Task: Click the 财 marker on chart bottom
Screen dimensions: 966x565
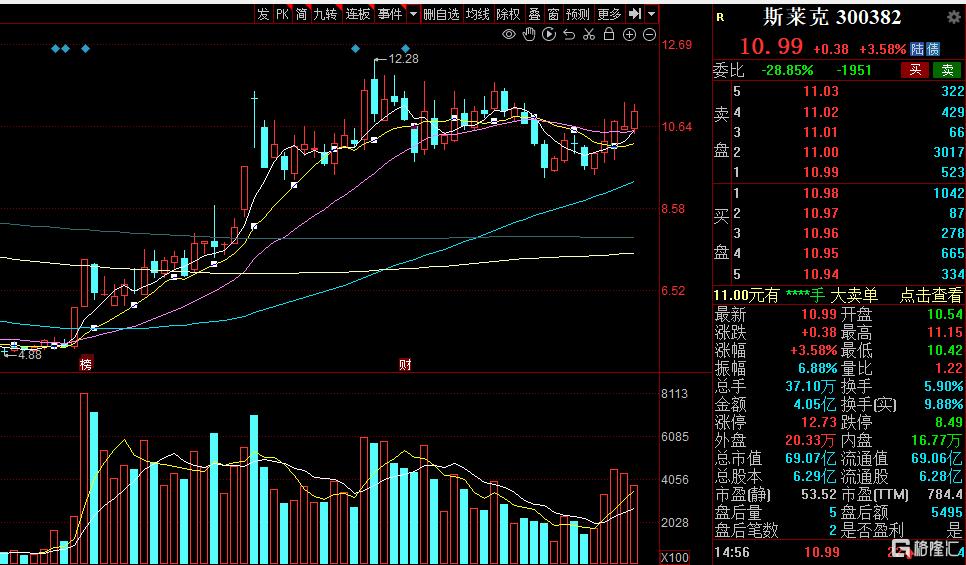Action: [405, 364]
